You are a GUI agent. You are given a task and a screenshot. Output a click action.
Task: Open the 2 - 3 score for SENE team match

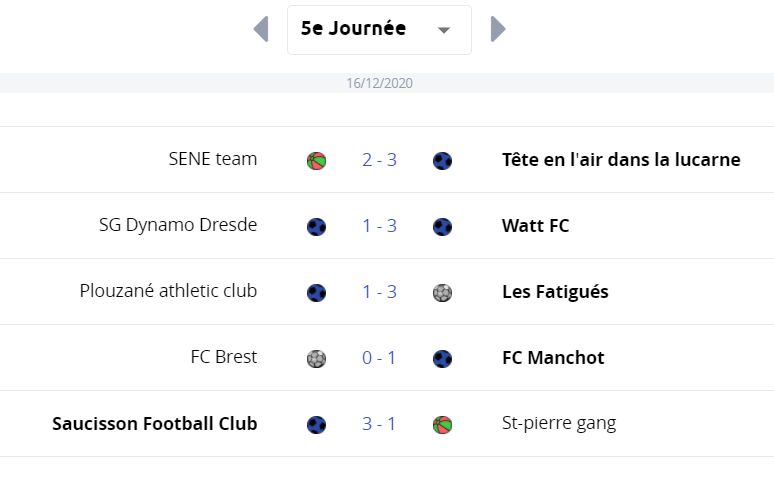[x=379, y=160]
